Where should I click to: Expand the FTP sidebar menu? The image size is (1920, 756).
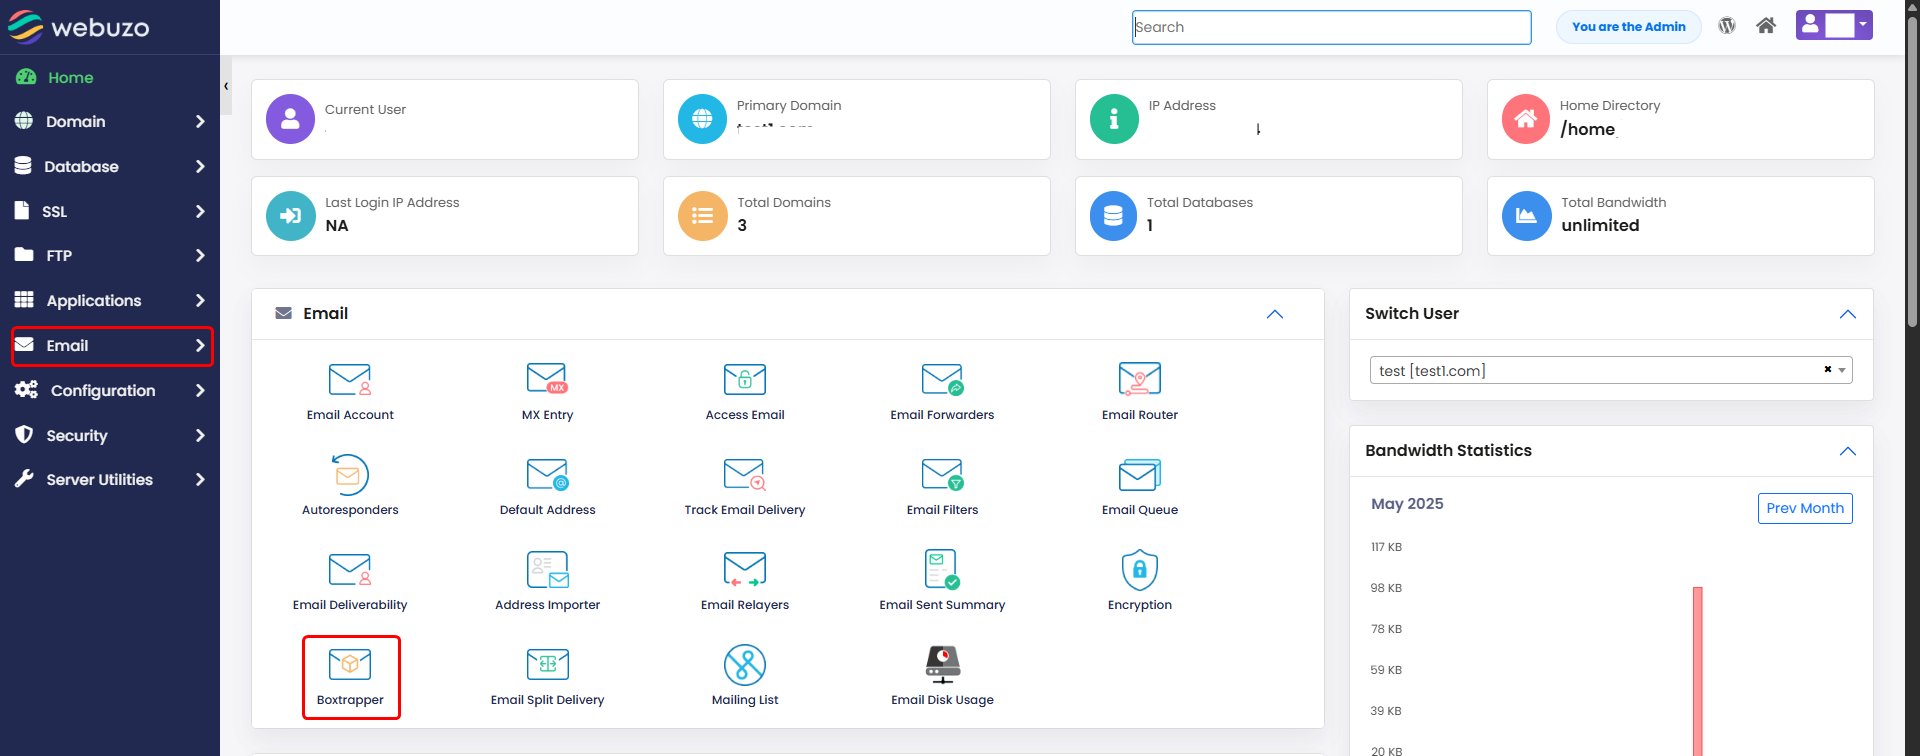coord(110,255)
